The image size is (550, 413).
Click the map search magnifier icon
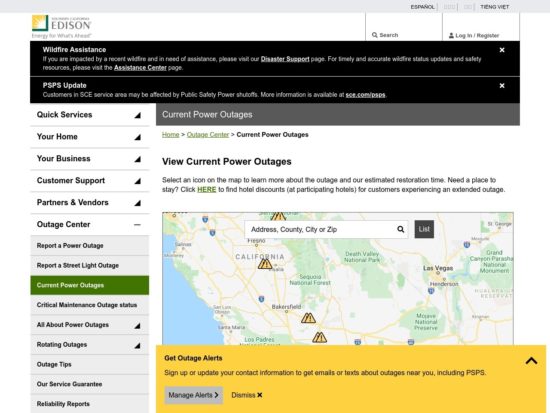[401, 229]
